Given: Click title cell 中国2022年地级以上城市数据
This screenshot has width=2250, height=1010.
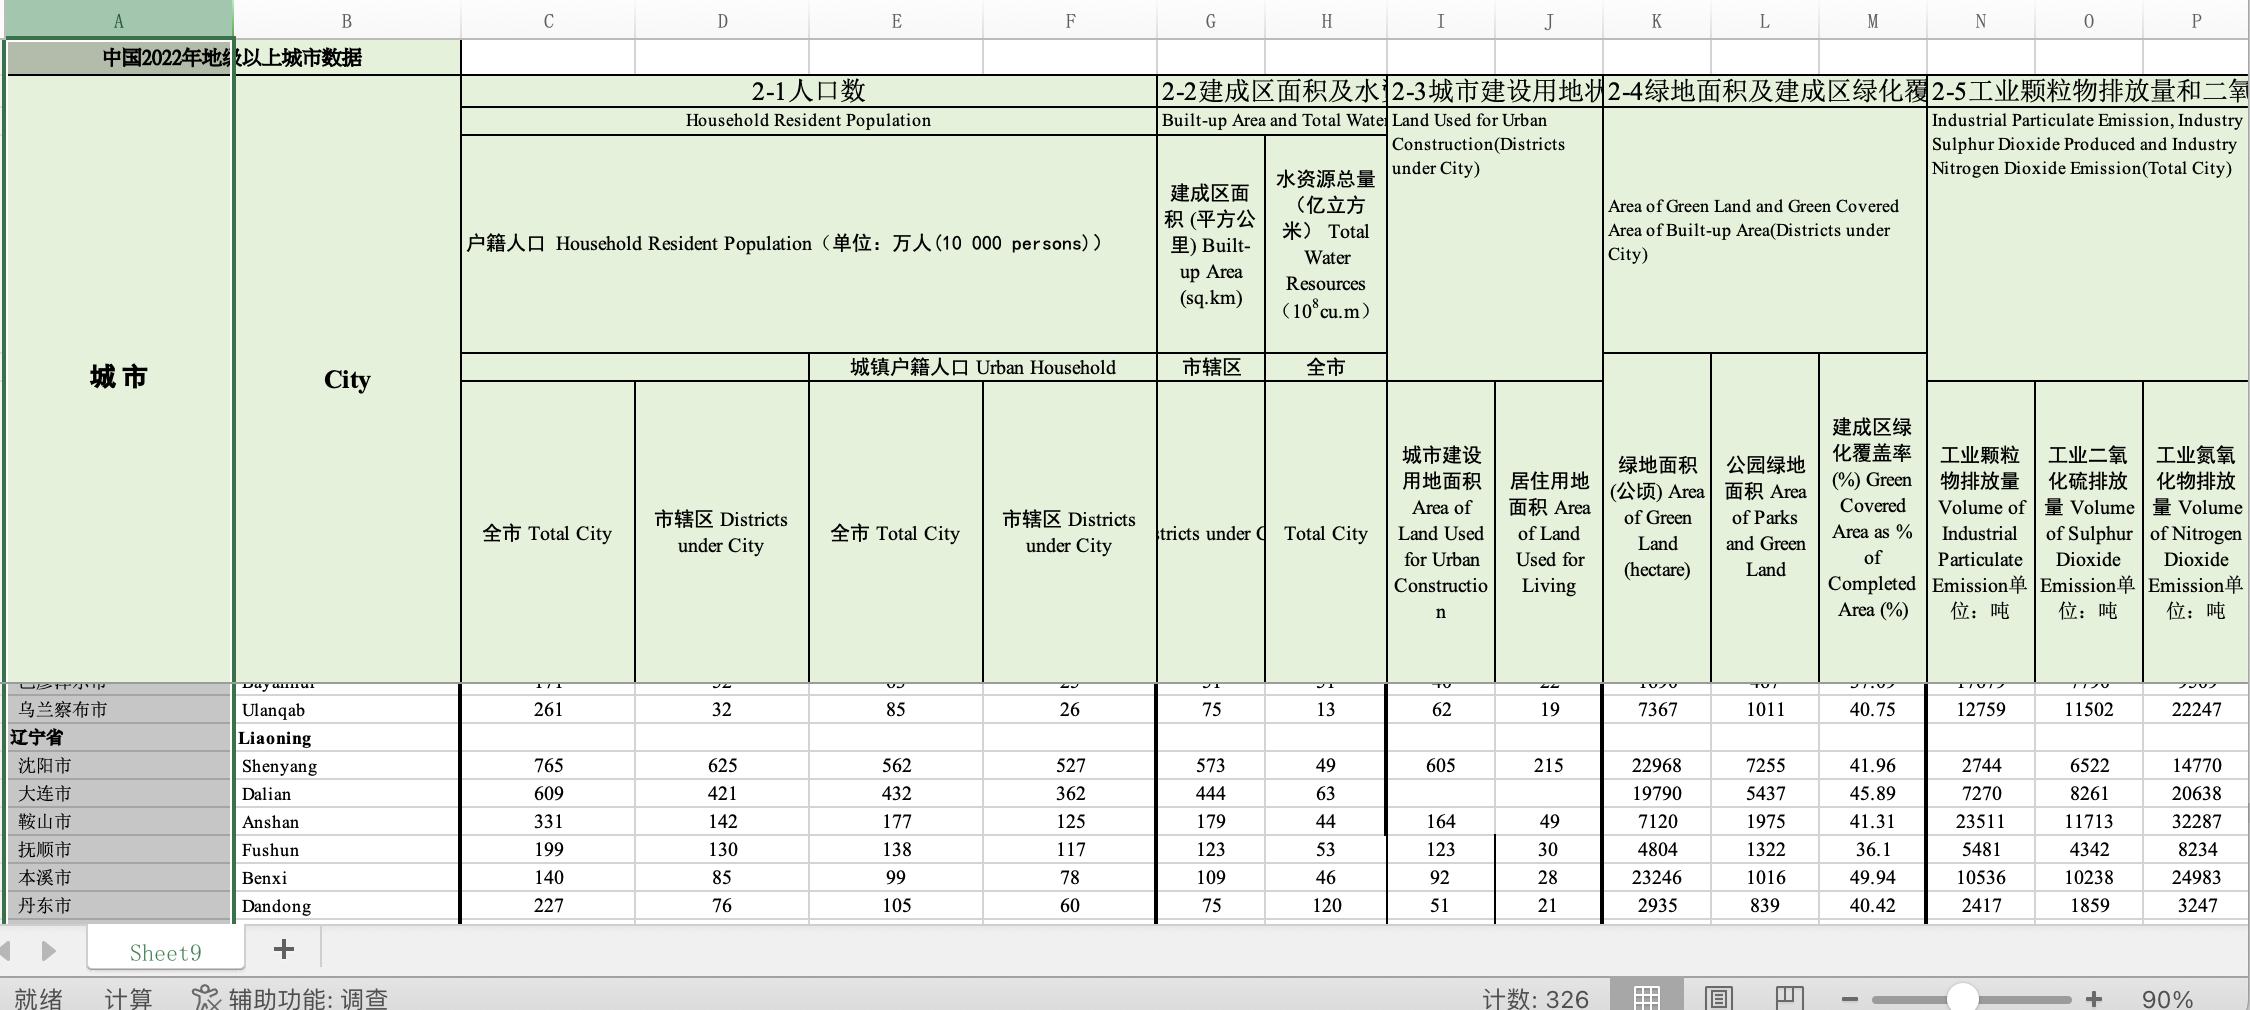Looking at the screenshot, I should (232, 57).
